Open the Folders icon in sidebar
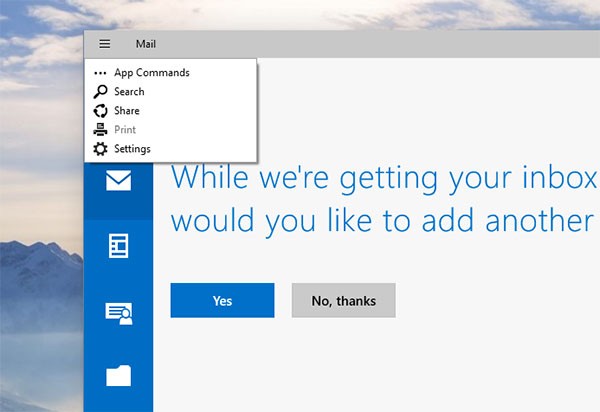Viewport: 600px width, 412px height. click(x=119, y=376)
